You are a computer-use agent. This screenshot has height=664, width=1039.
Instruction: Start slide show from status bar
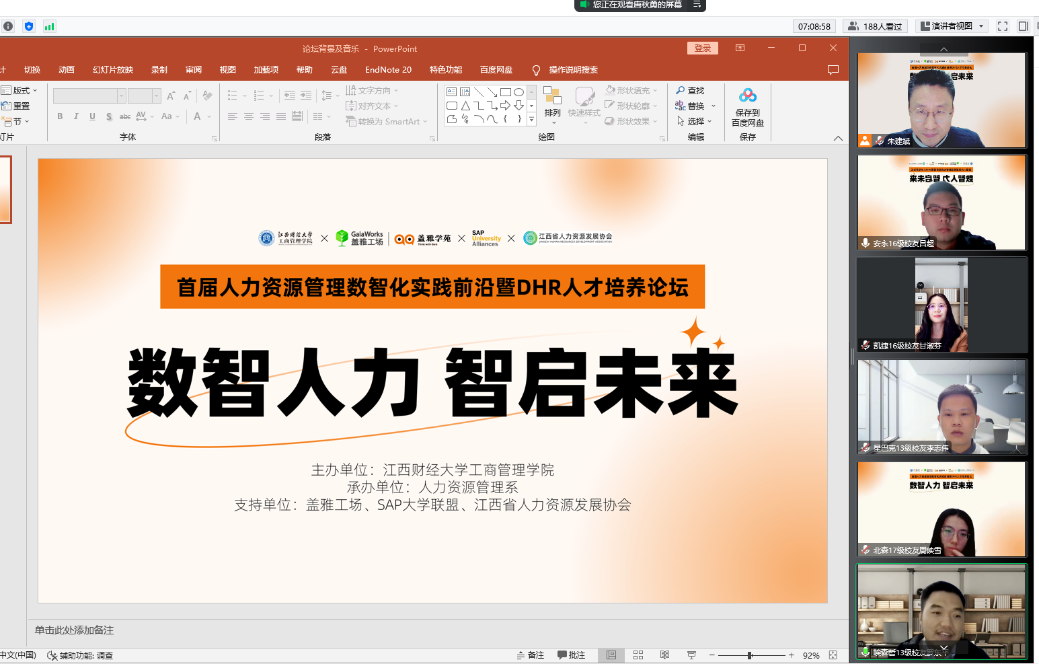691,655
